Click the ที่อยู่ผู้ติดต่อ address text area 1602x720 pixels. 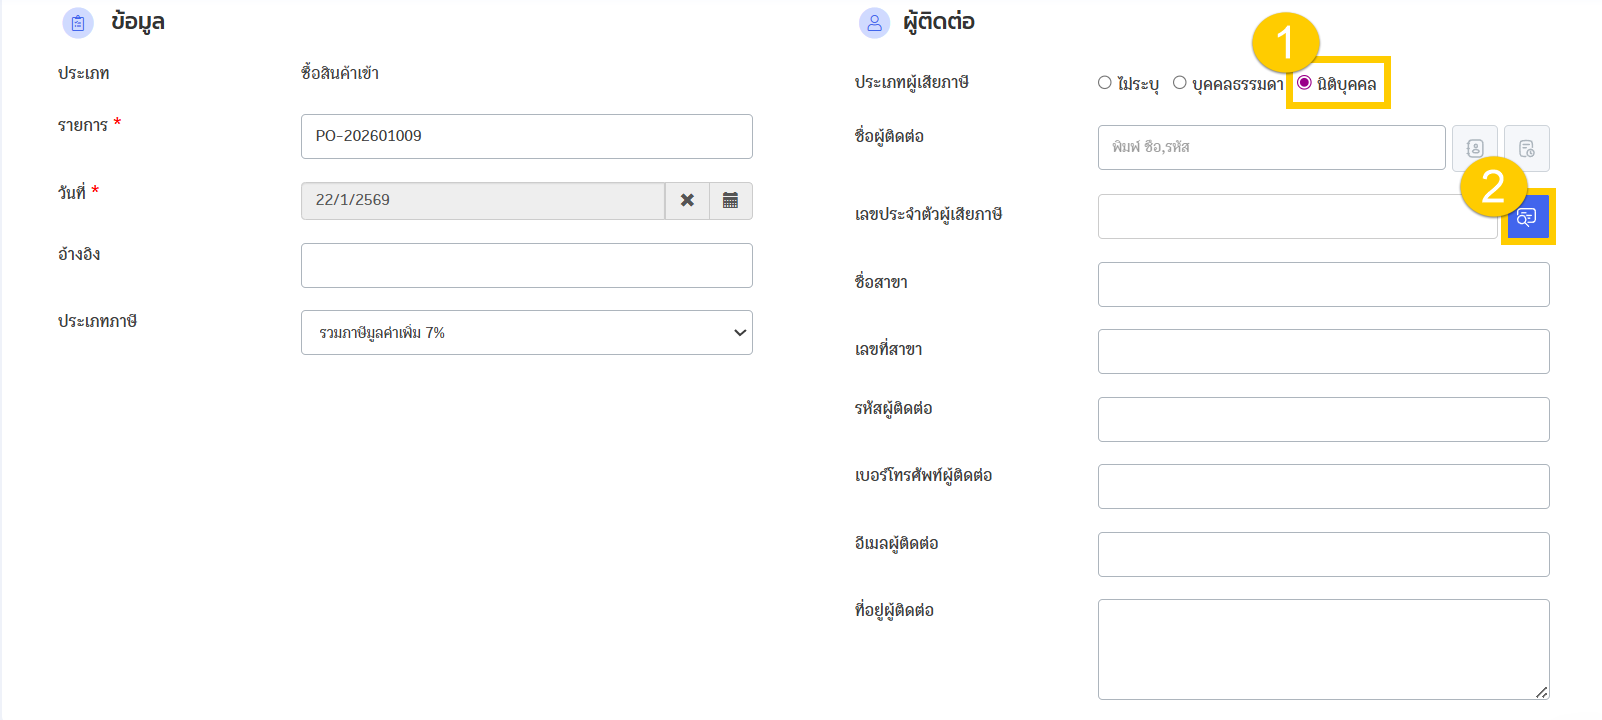[x=1323, y=649]
